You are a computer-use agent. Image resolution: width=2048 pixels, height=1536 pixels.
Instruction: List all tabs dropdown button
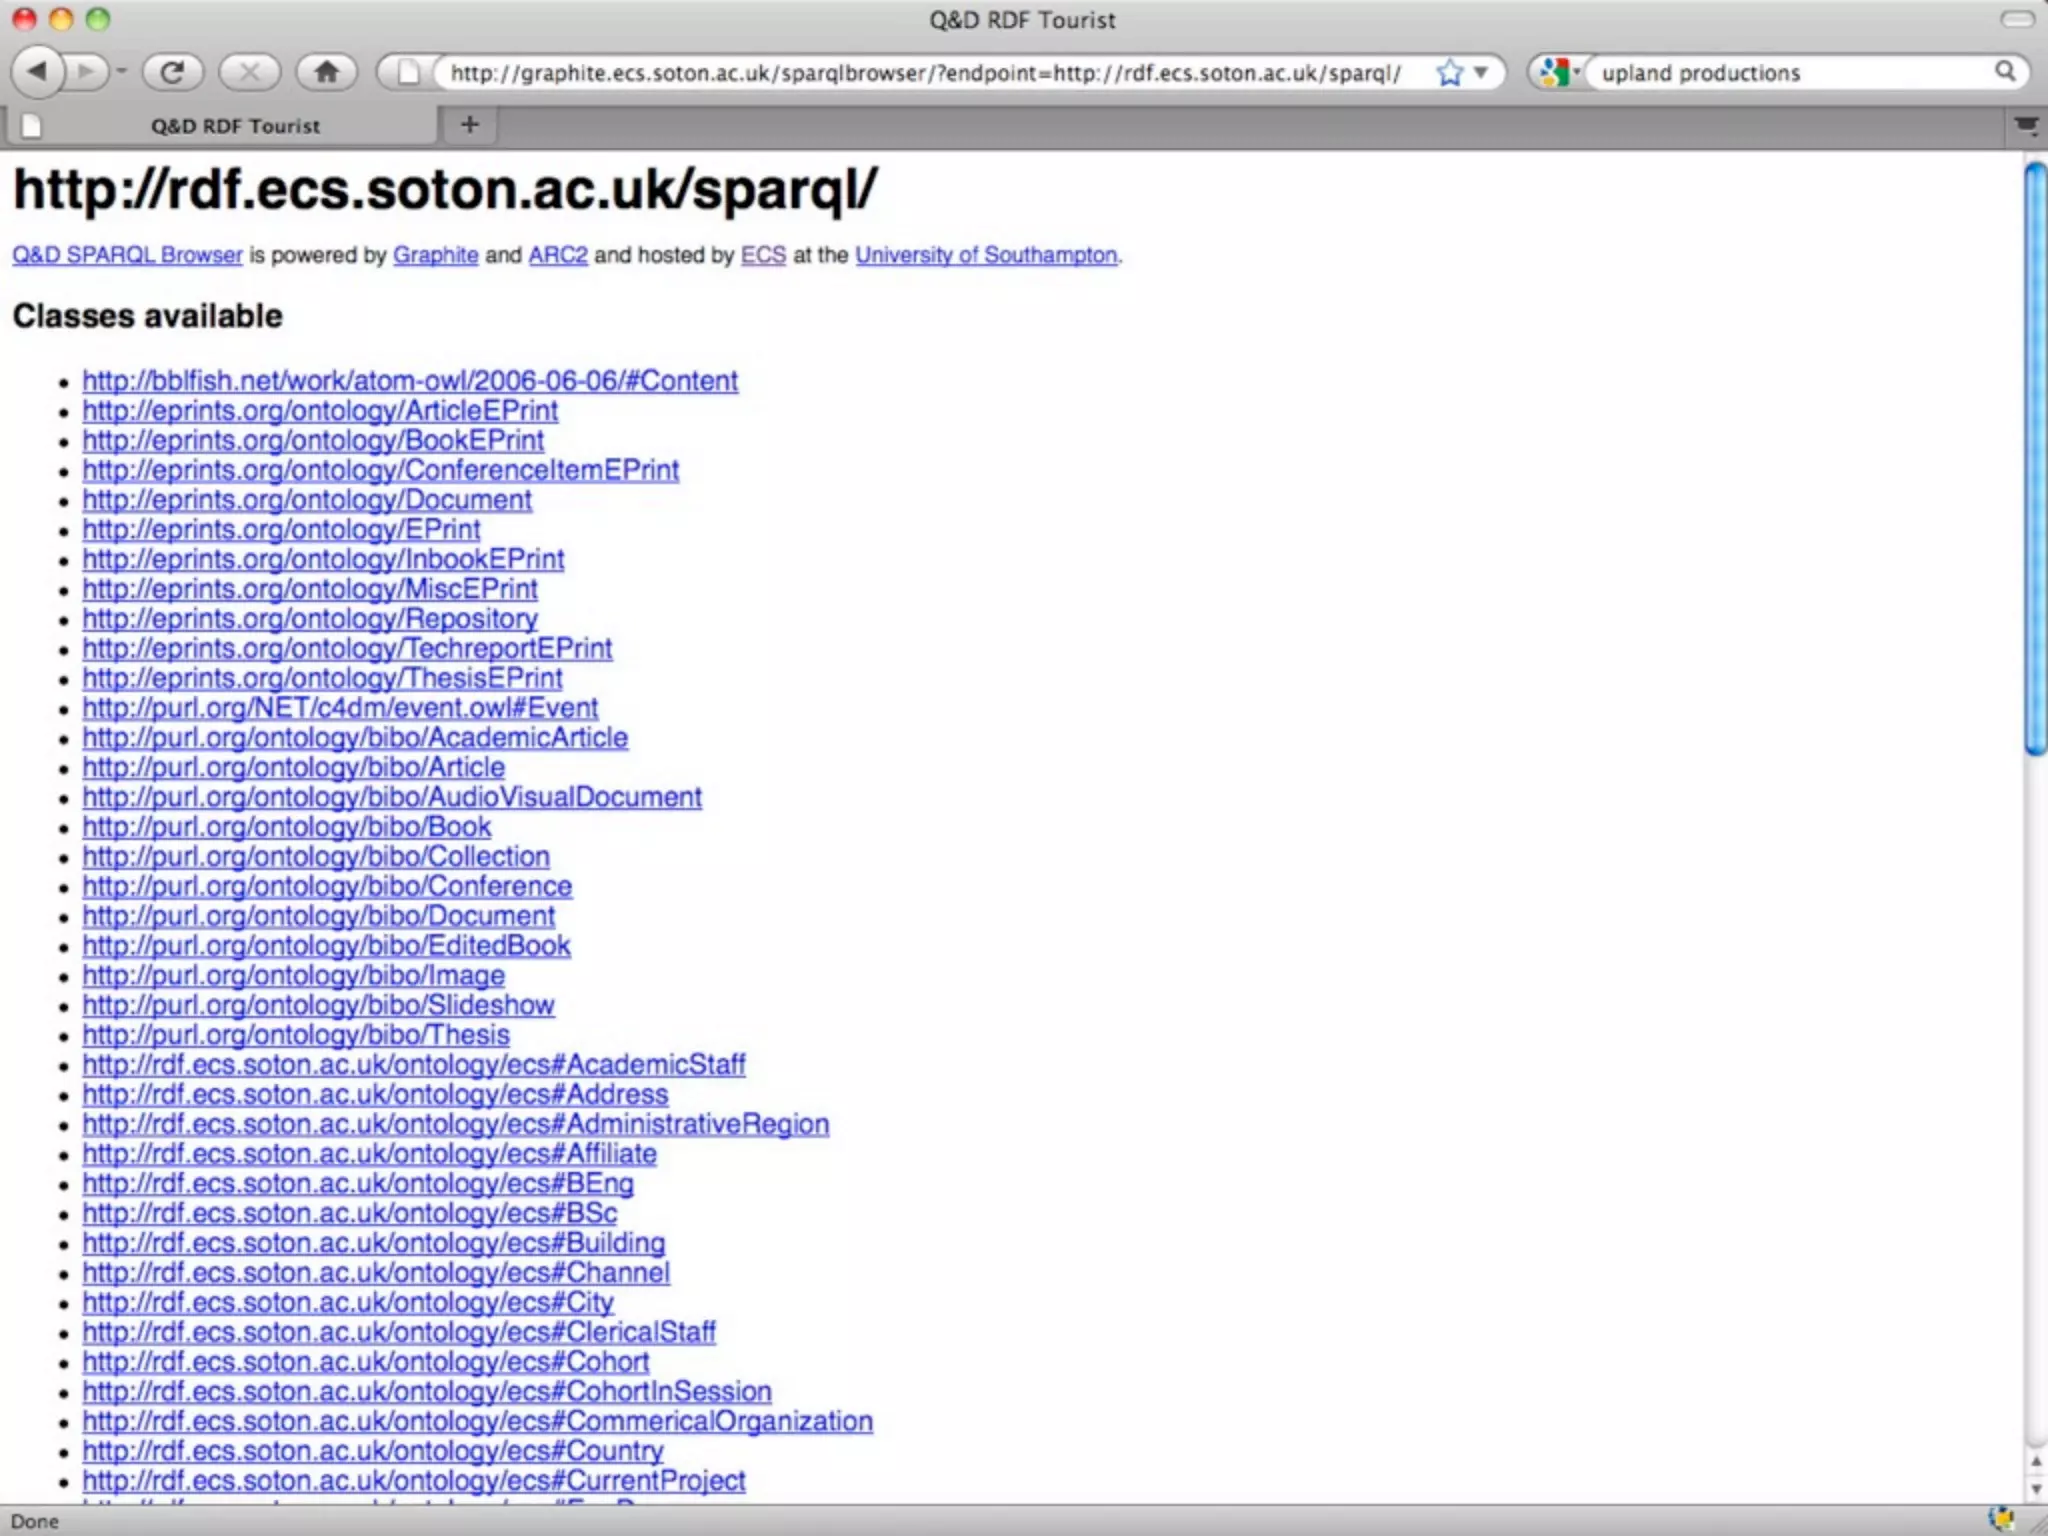[2025, 126]
